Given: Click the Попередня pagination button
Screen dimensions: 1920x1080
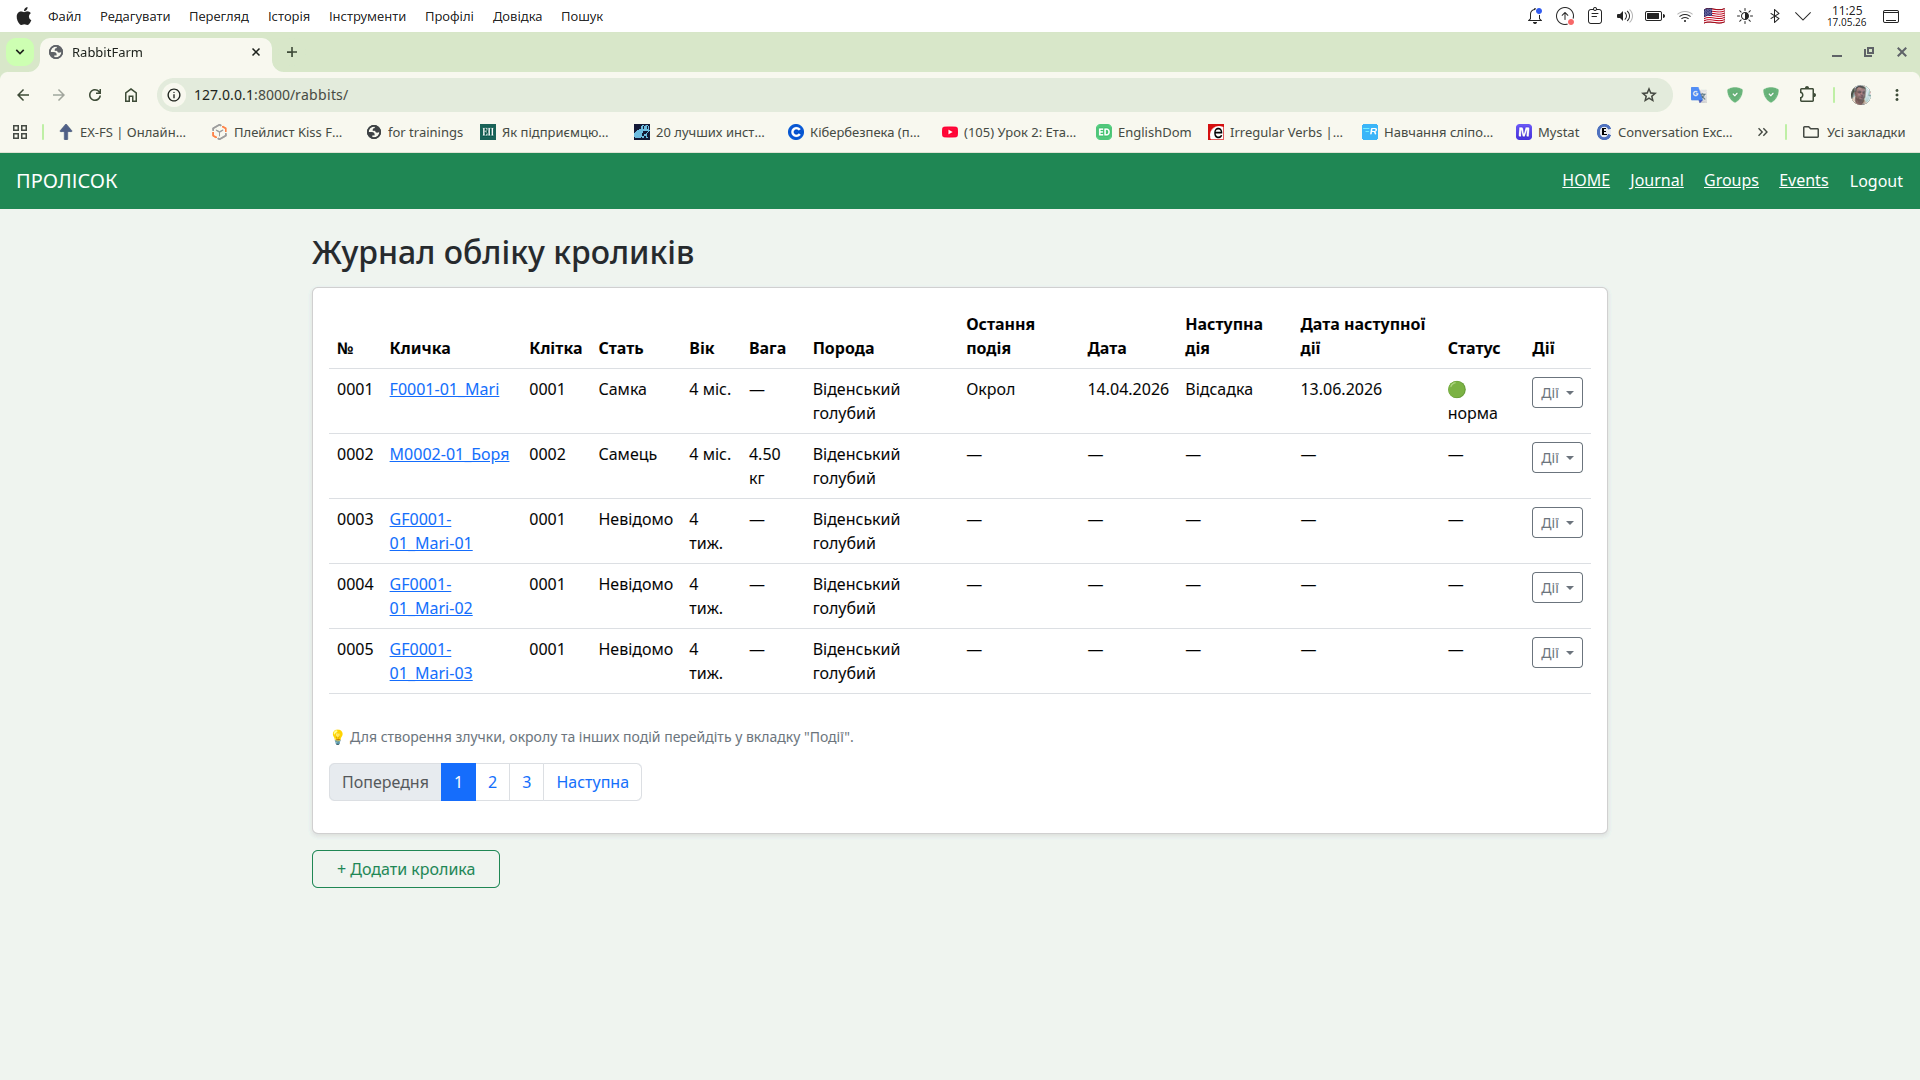Looking at the screenshot, I should click(x=385, y=782).
